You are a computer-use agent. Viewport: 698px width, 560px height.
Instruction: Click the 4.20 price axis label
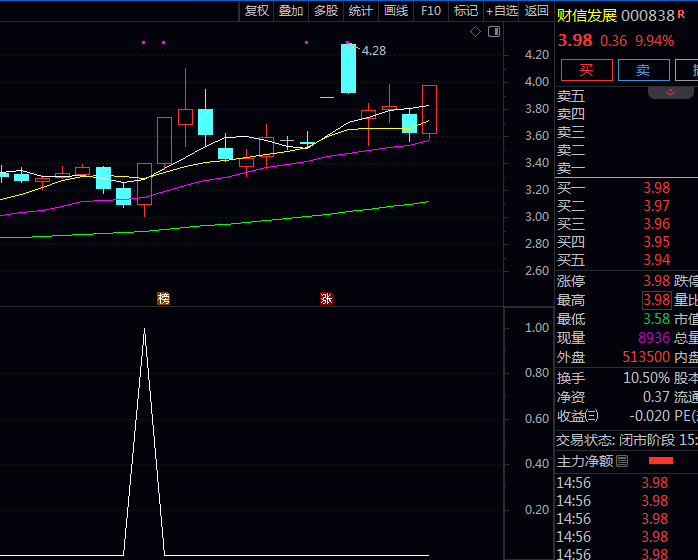pyautogui.click(x=536, y=55)
